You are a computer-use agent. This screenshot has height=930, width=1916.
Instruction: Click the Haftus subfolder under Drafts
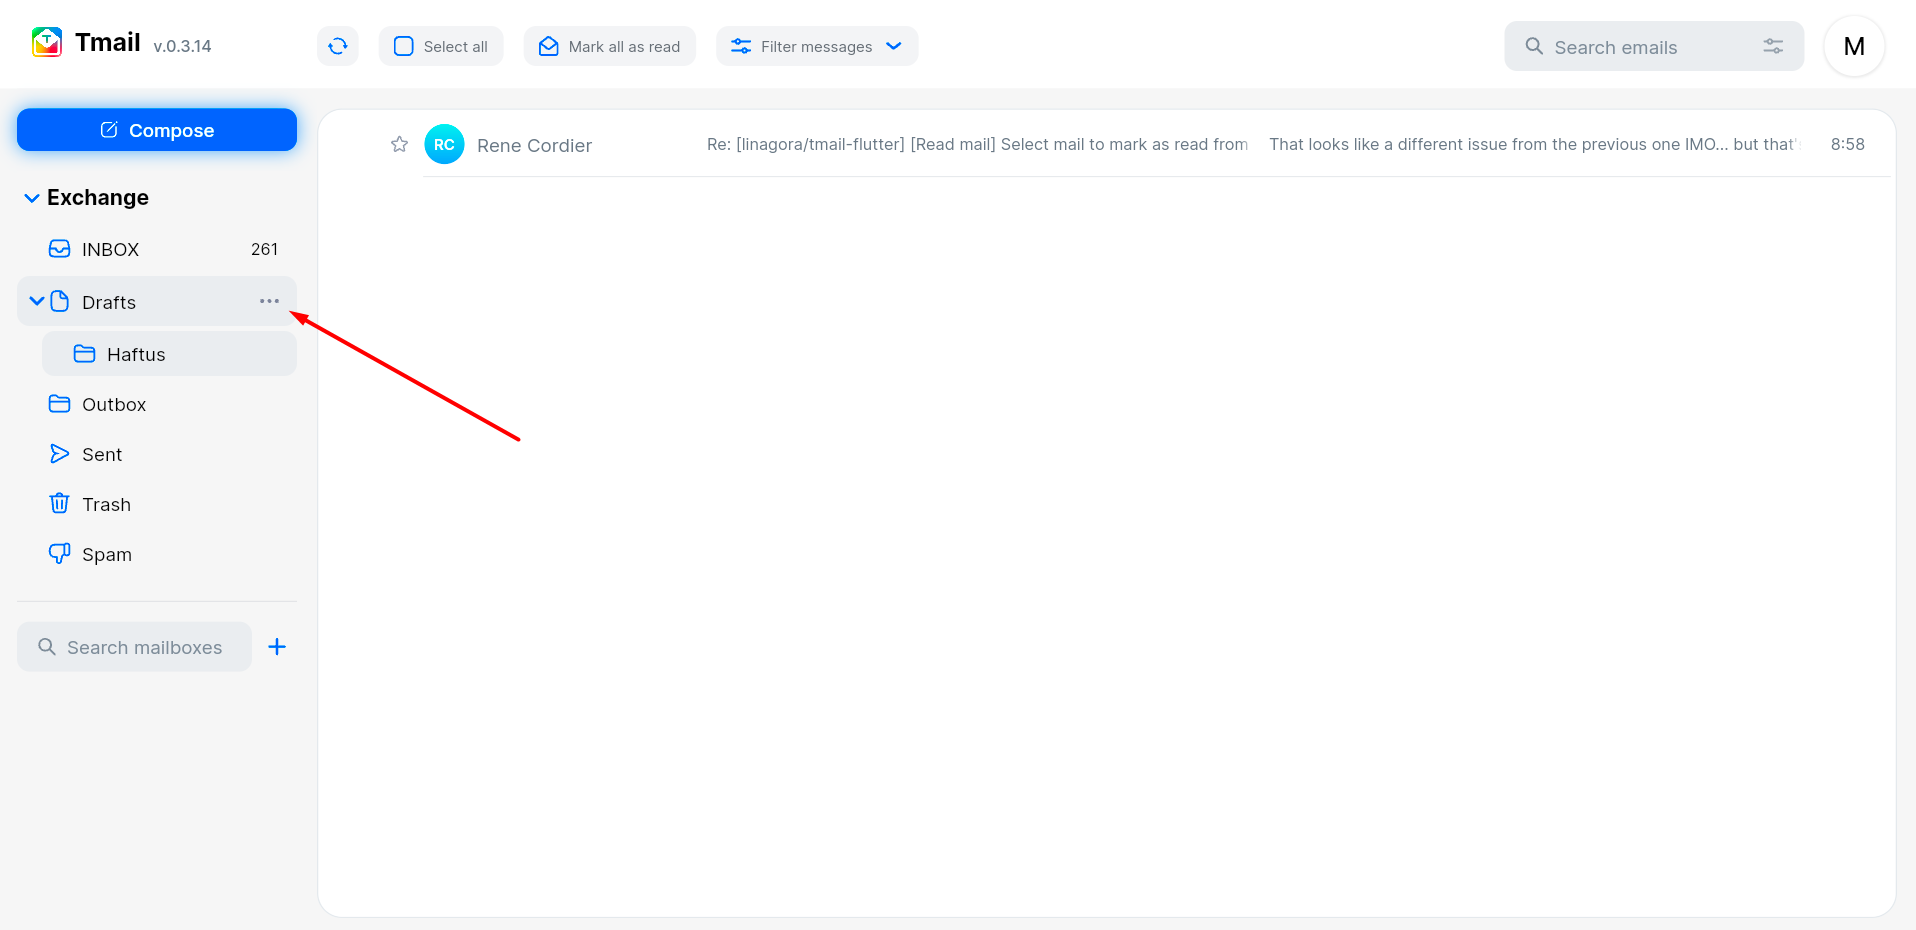(136, 354)
